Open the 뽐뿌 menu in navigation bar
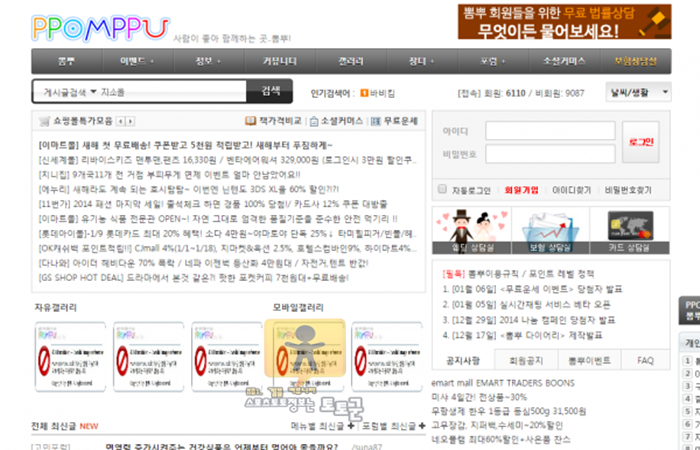700x450 pixels. [x=67, y=61]
